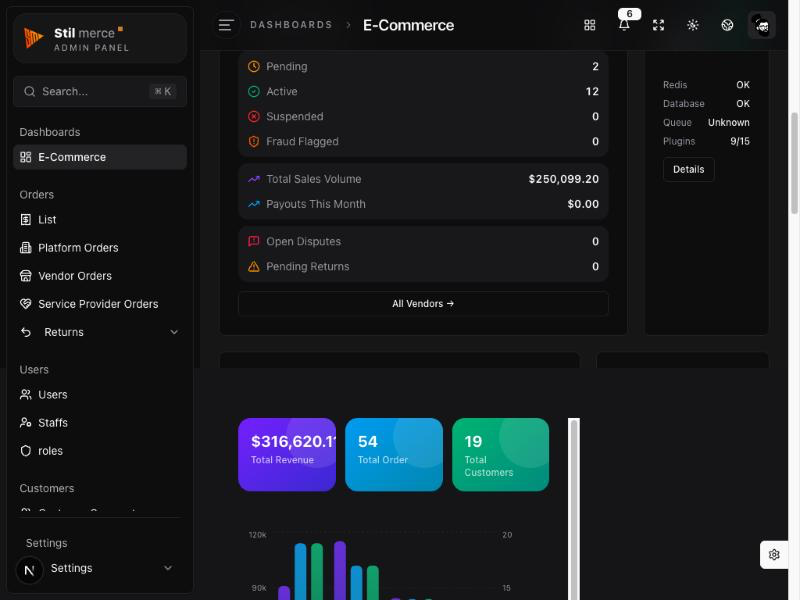Enter fullscreen mode icon
The height and width of the screenshot is (600, 800).
coord(658,25)
